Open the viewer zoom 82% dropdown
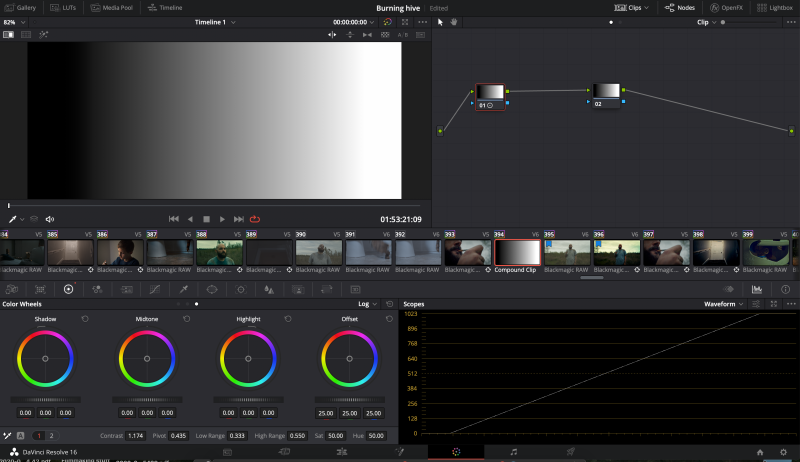The width and height of the screenshot is (800, 462). click(12, 21)
